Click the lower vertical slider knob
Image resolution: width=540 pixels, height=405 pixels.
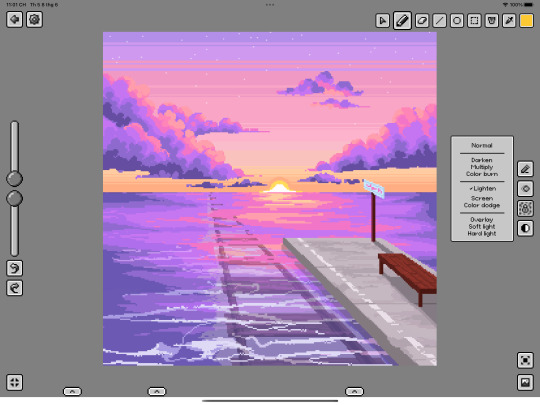[x=14, y=199]
